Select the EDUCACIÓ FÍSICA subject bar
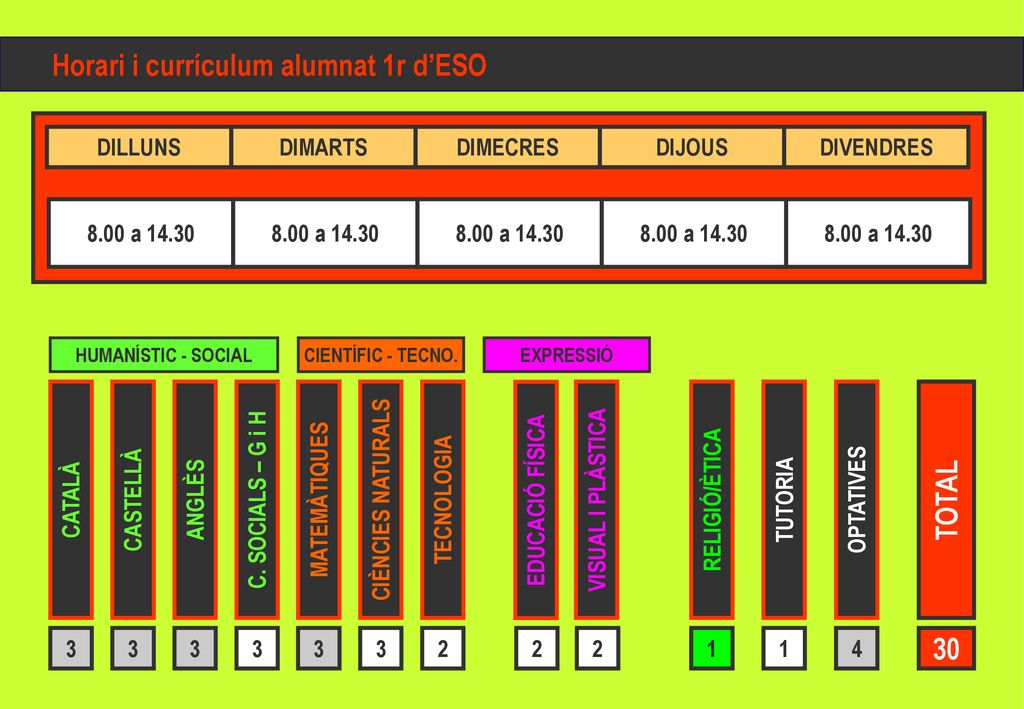This screenshot has height=709, width=1024. [x=536, y=499]
